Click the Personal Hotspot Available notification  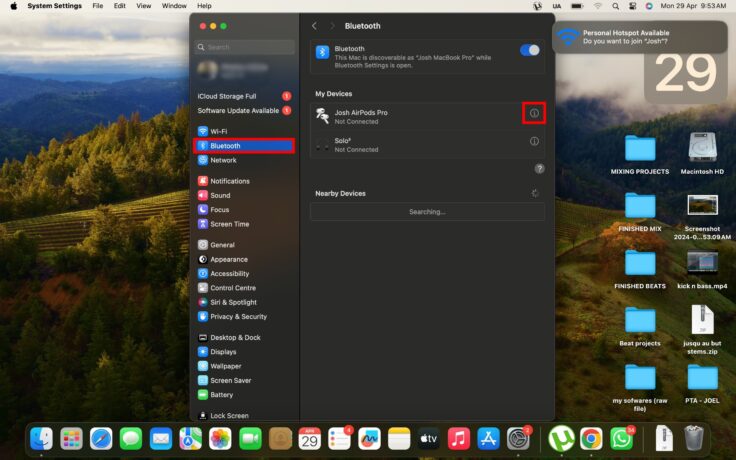click(x=641, y=37)
